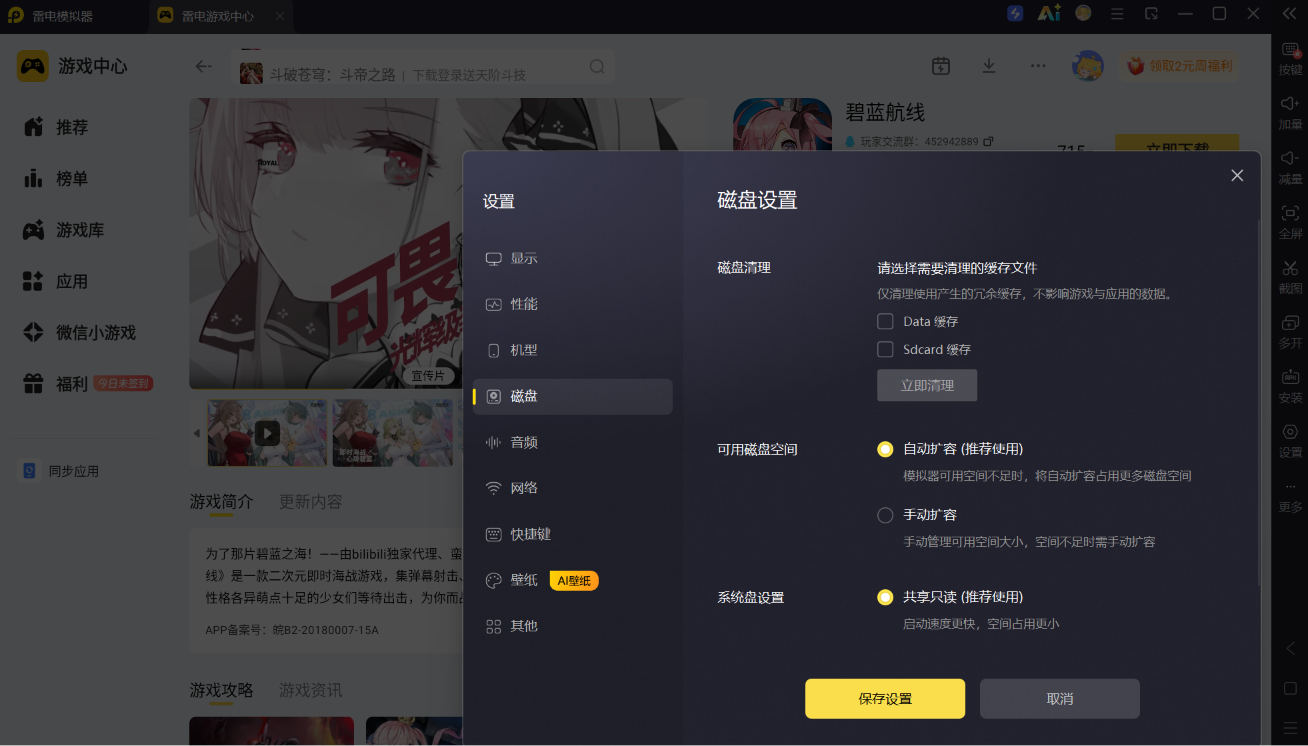1308x746 pixels.
Task: Open 音频 settings category
Action: pos(572,442)
